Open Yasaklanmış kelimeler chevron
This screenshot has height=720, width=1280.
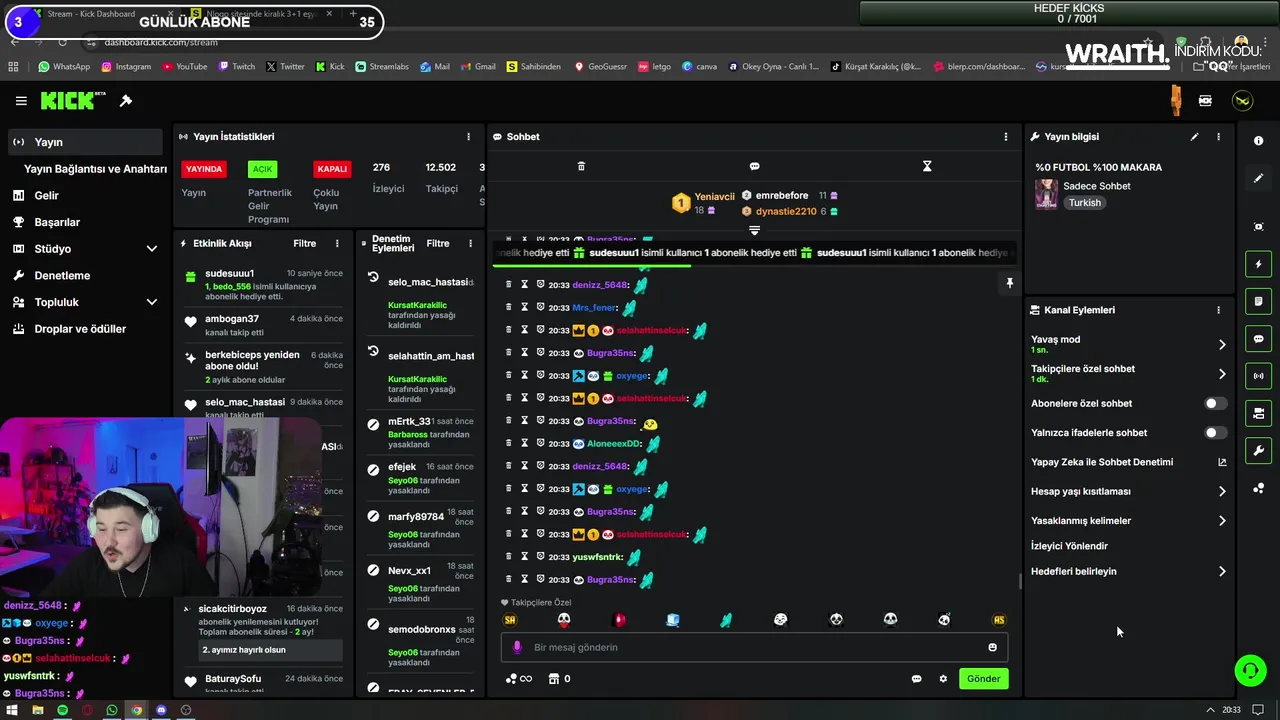[1221, 521]
